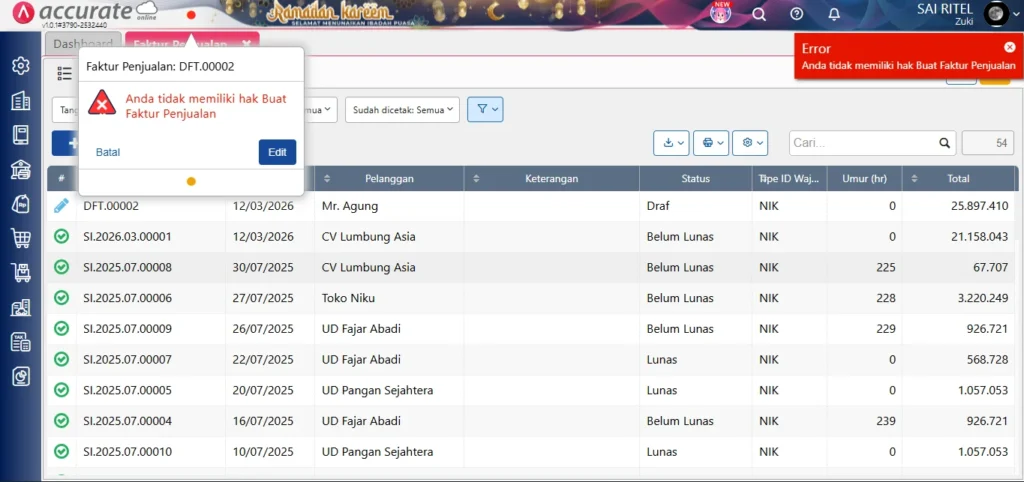Screen dimensions: 1024x482
Task: Open the funnel filter dropdown
Action: (x=485, y=110)
